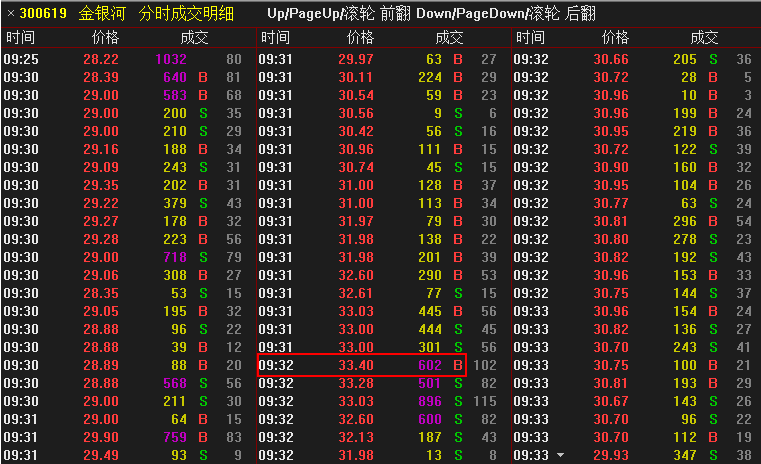Click the stock name 金银河
Viewport: 761px width, 464px height.
click(x=102, y=13)
